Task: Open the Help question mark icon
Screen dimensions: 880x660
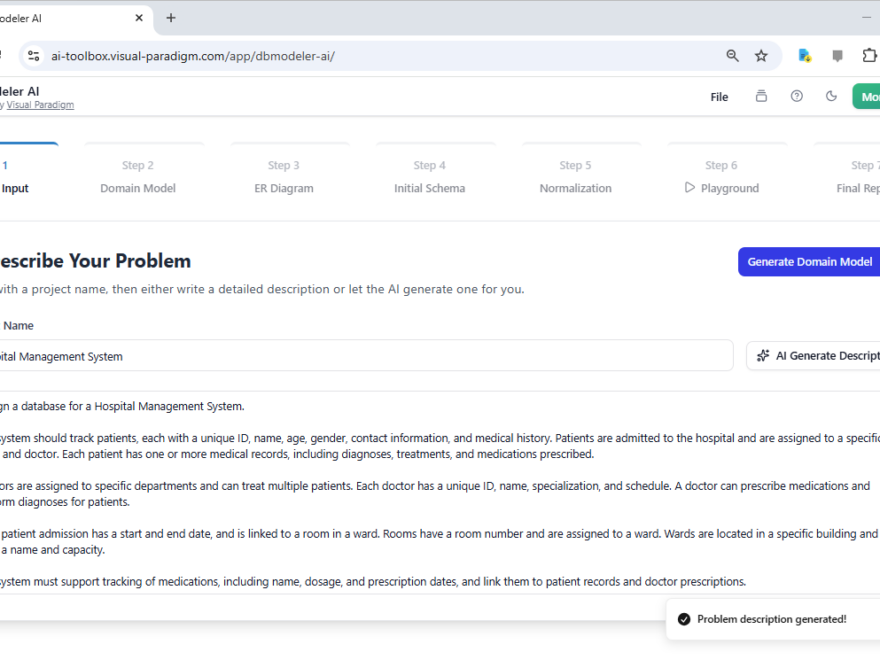Action: pyautogui.click(x=796, y=96)
